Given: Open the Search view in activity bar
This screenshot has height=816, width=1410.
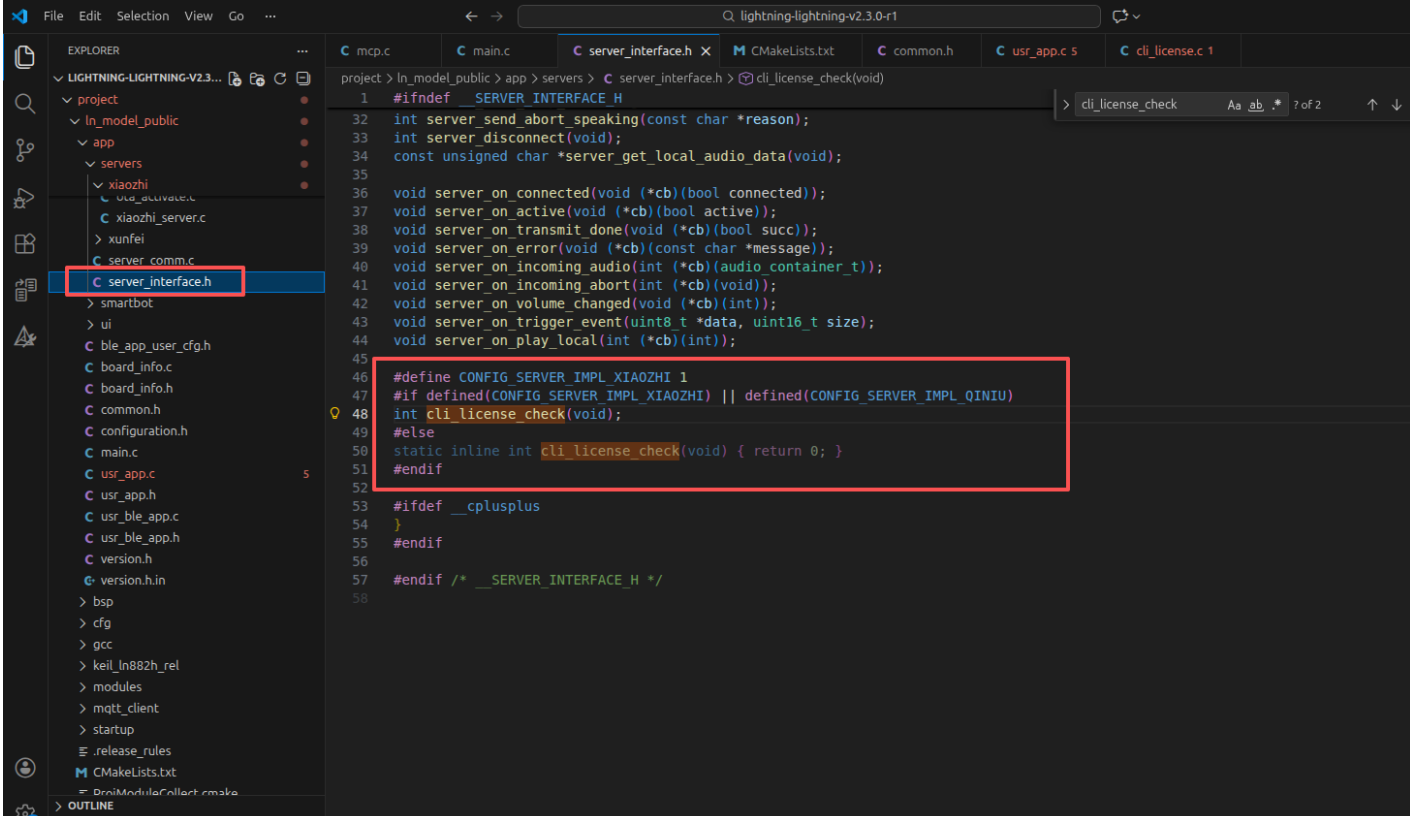Looking at the screenshot, I should coord(25,103).
